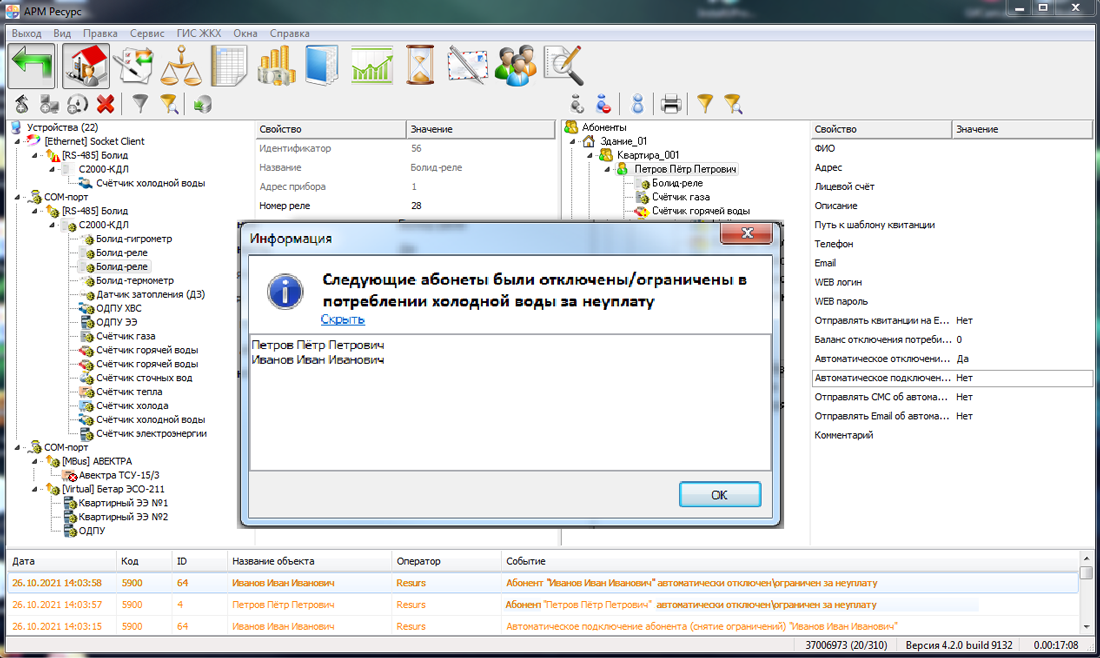Click the Скрыть link in dialog
Image resolution: width=1100 pixels, height=658 pixels.
342,320
